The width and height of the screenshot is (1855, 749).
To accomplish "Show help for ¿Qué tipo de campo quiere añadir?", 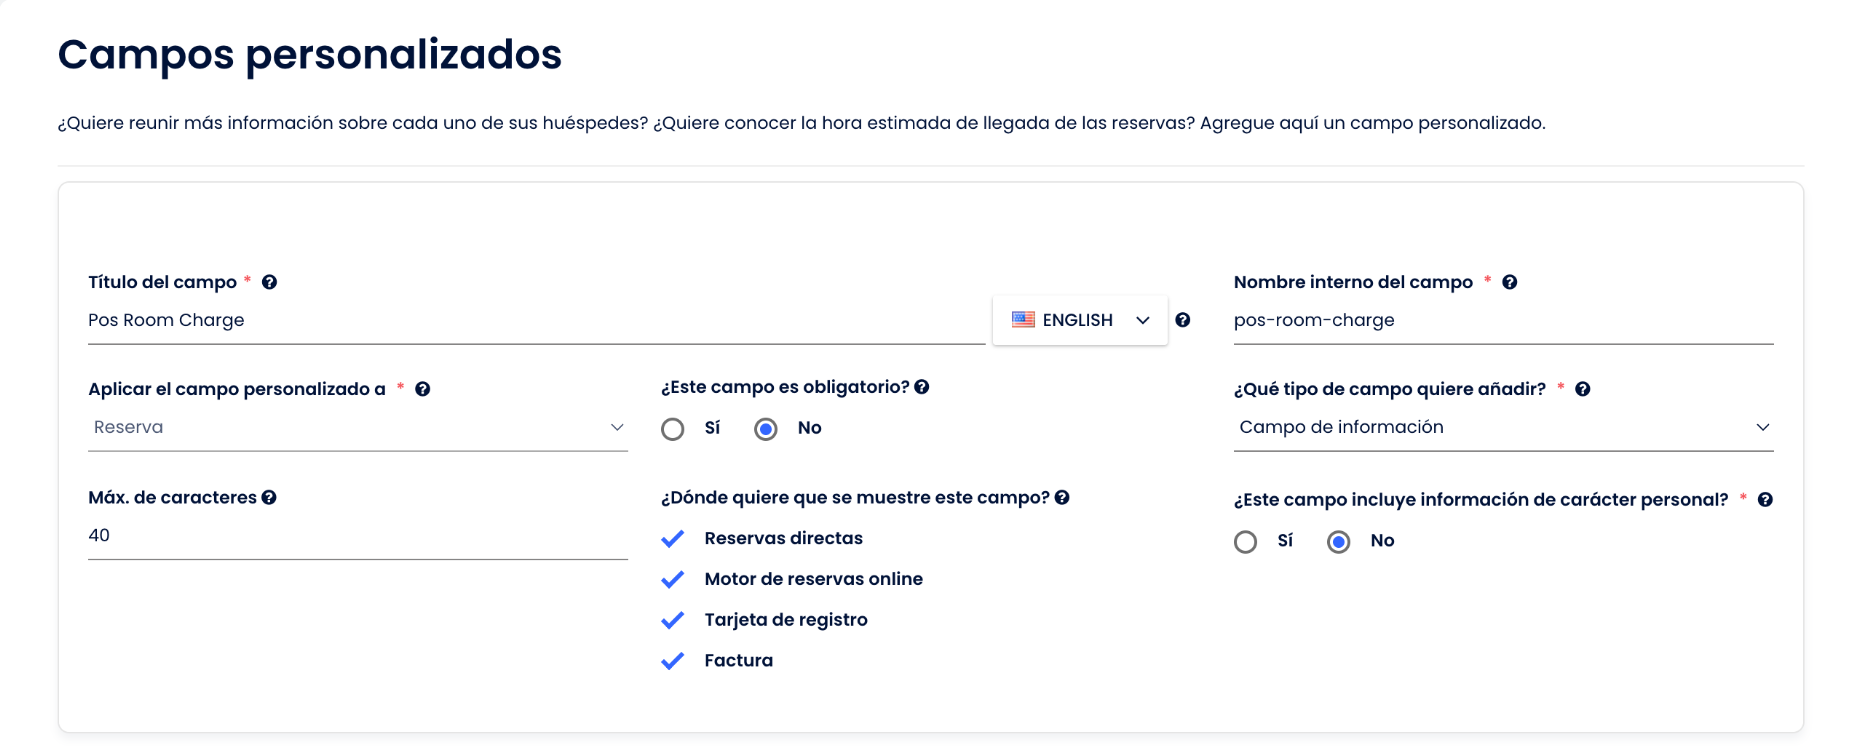I will 1583,389.
